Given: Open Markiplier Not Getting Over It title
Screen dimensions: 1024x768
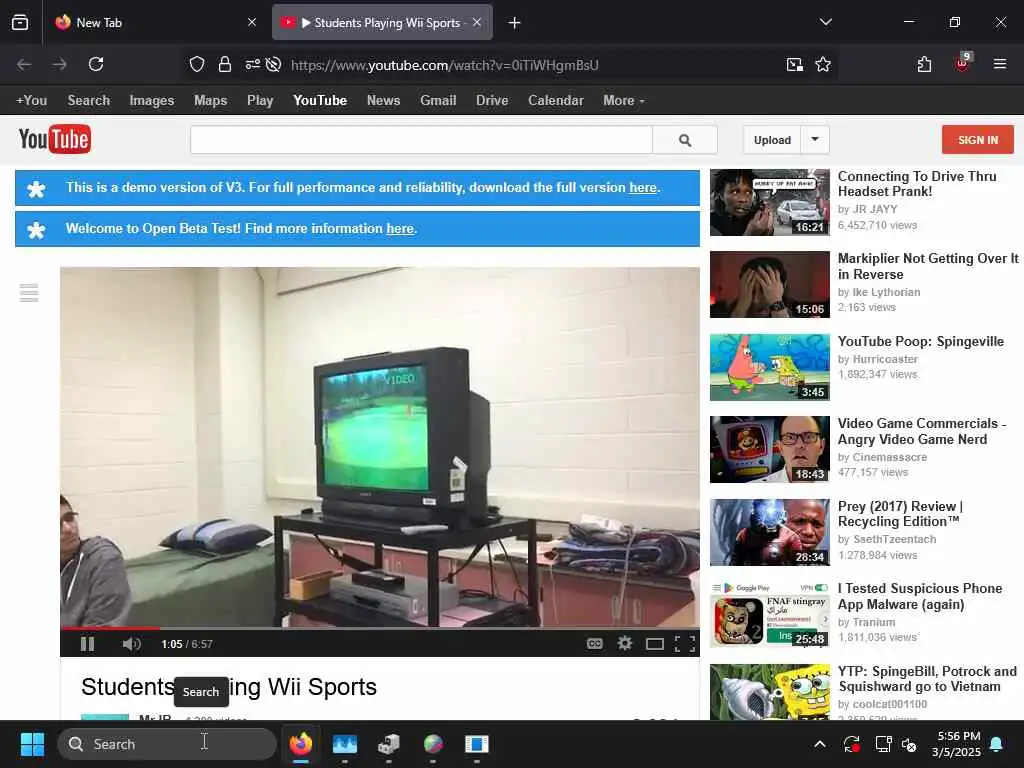Looking at the screenshot, I should (928, 266).
